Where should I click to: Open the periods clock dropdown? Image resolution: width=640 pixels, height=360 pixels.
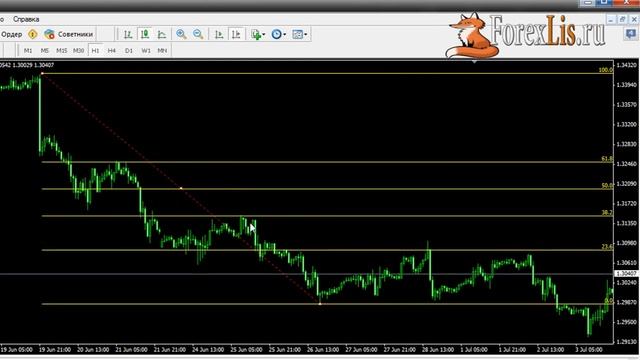click(x=278, y=34)
